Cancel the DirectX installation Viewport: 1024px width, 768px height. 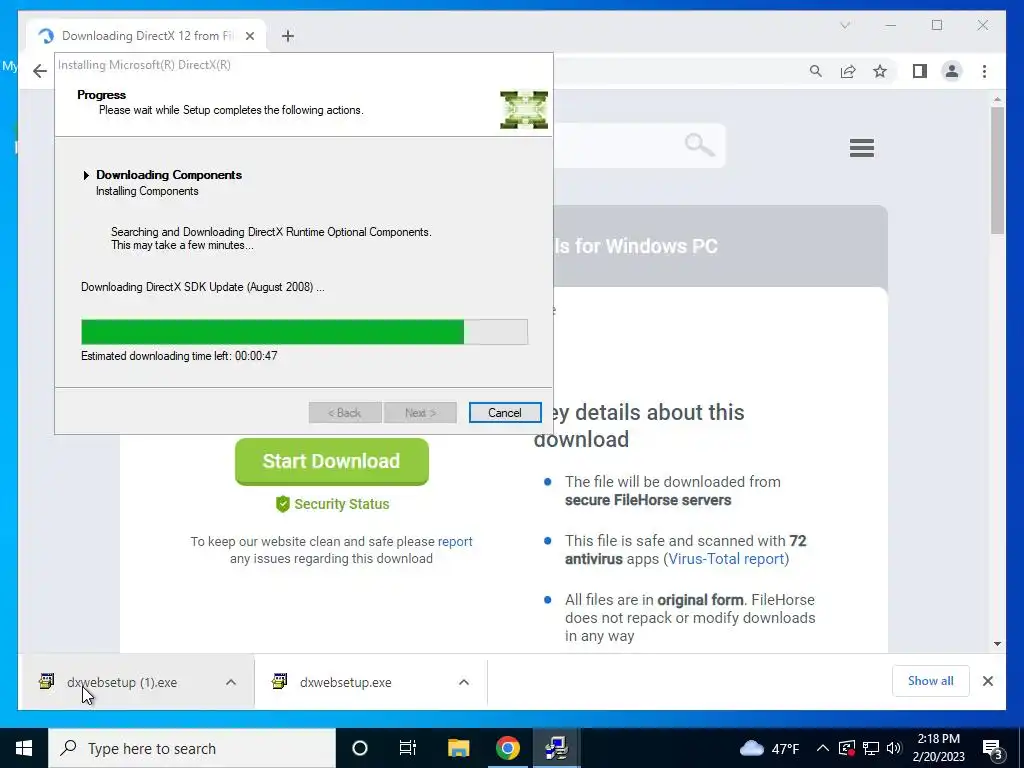pos(505,413)
